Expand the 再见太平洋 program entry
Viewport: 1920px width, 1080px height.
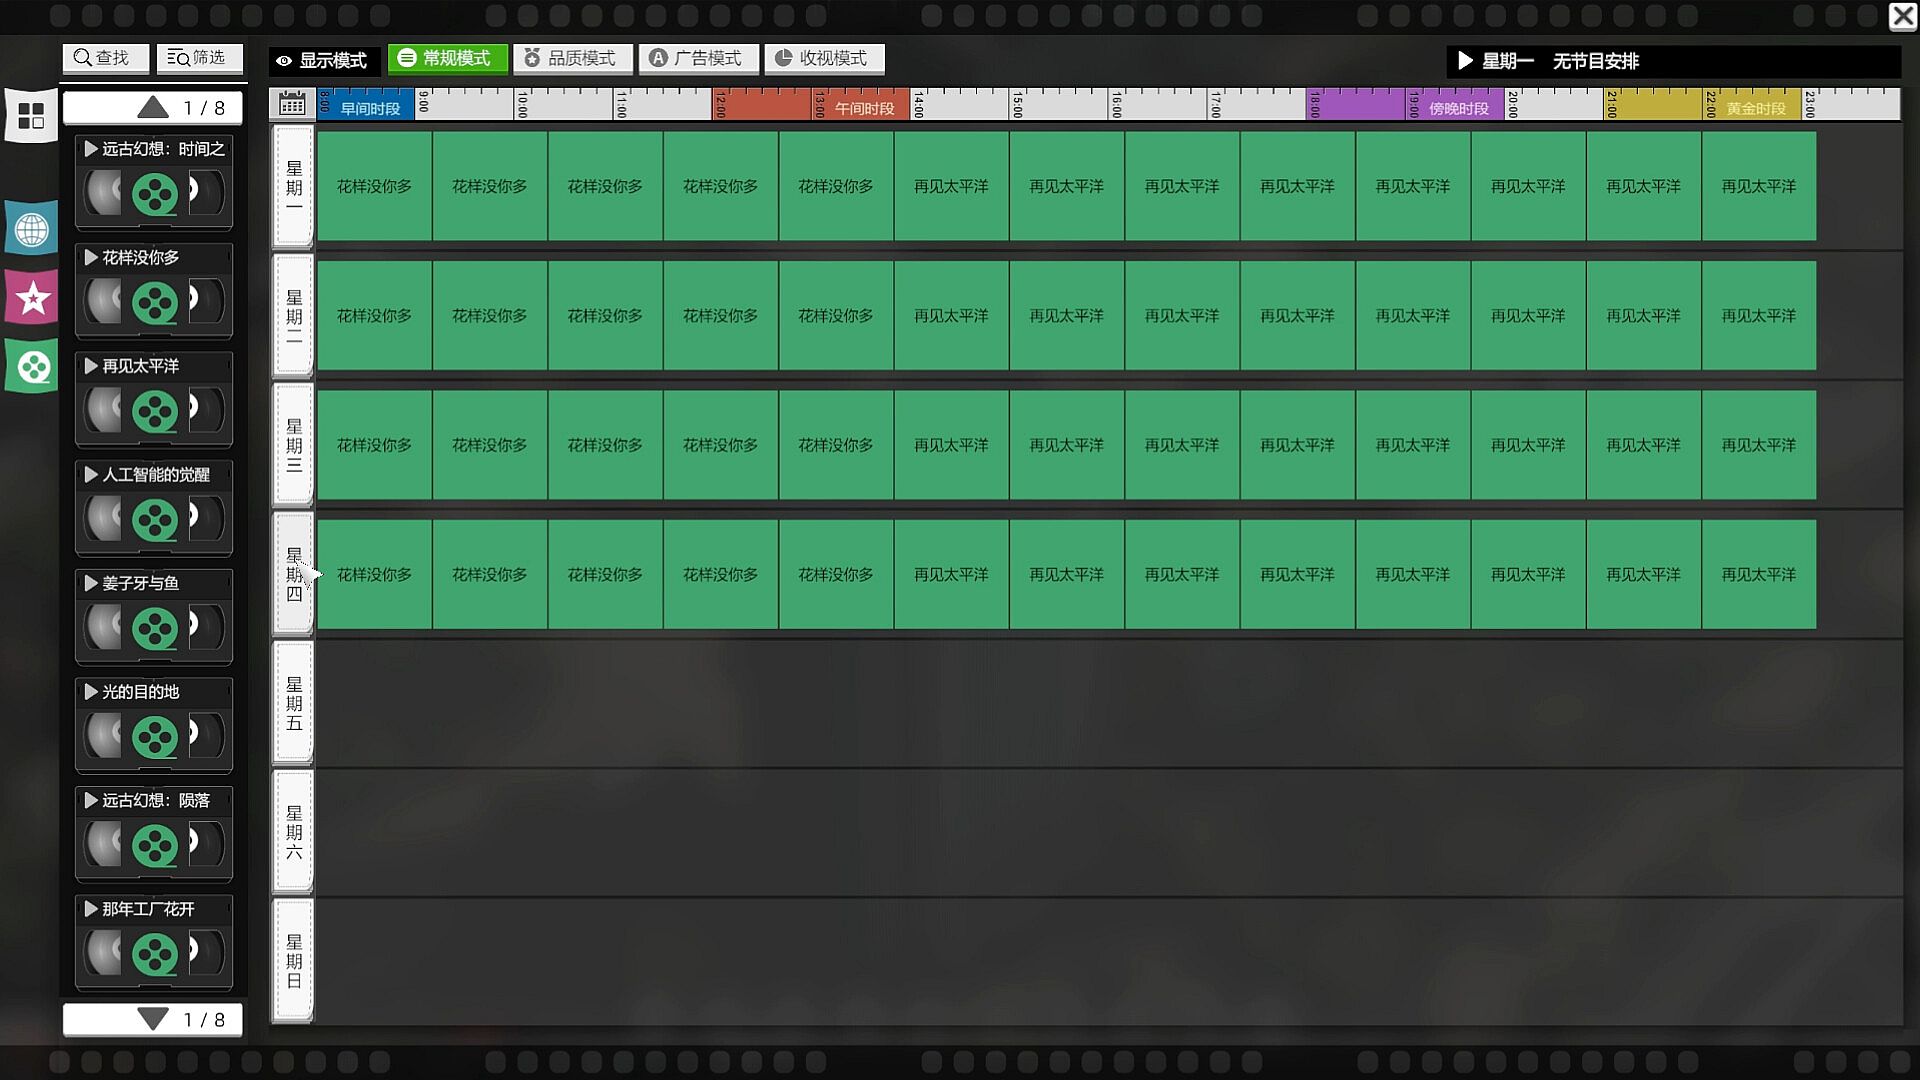(91, 366)
